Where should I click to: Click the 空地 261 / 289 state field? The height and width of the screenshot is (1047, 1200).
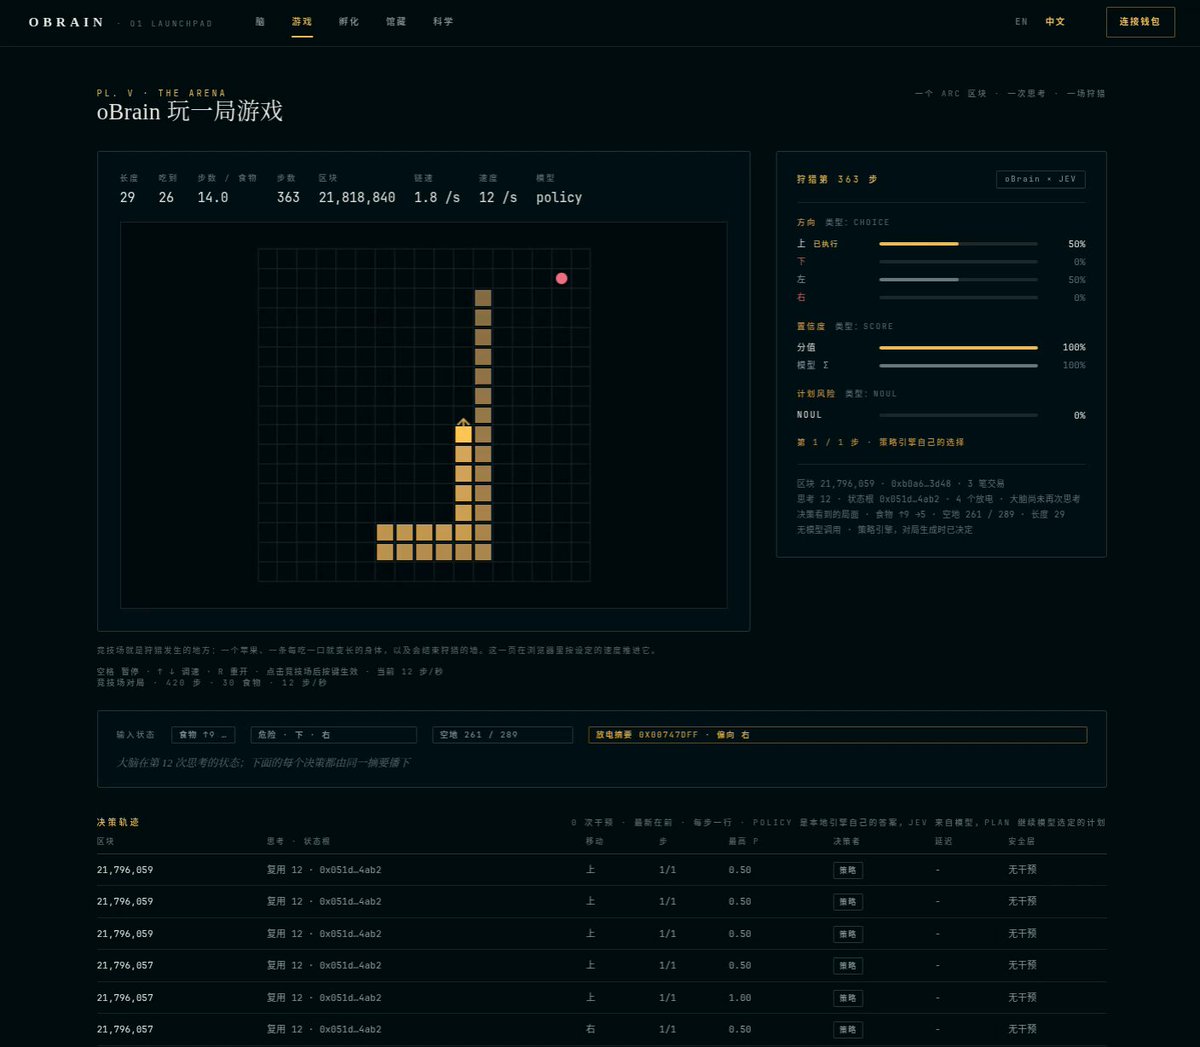point(502,735)
